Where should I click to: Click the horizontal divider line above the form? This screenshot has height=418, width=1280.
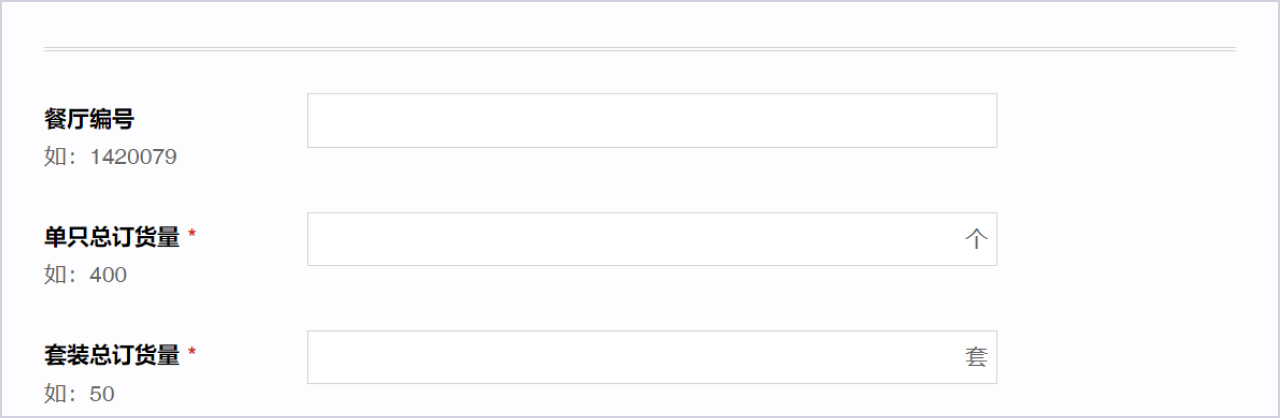click(640, 48)
